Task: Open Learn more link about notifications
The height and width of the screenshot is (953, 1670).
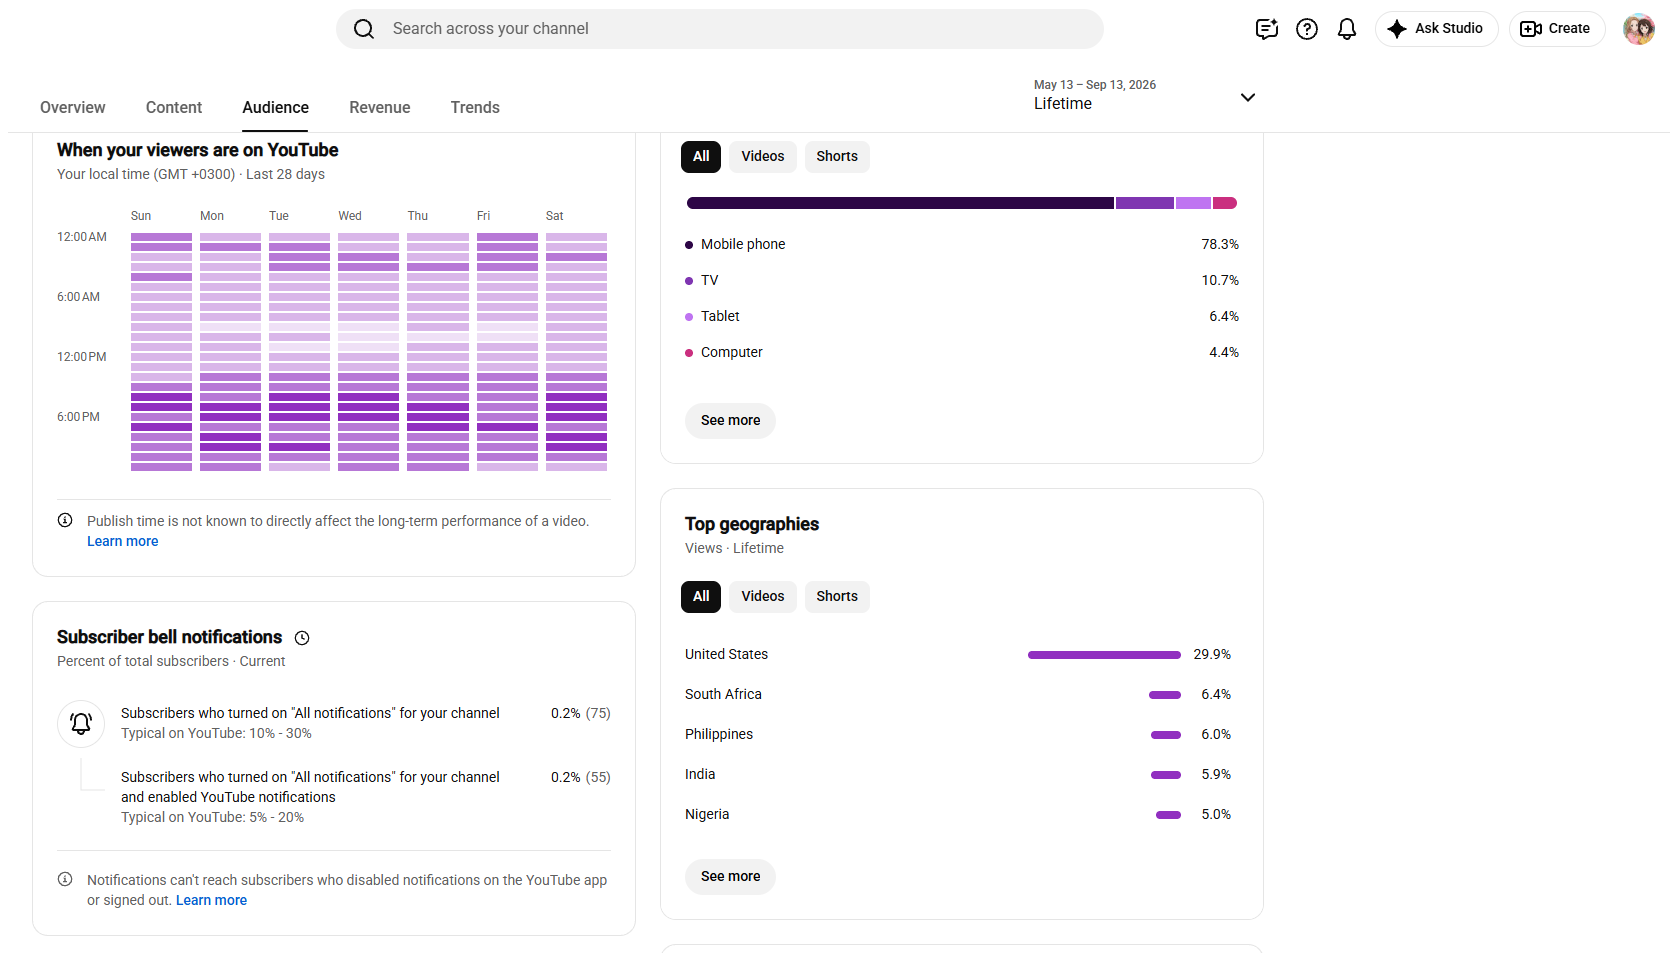Action: pyautogui.click(x=211, y=900)
